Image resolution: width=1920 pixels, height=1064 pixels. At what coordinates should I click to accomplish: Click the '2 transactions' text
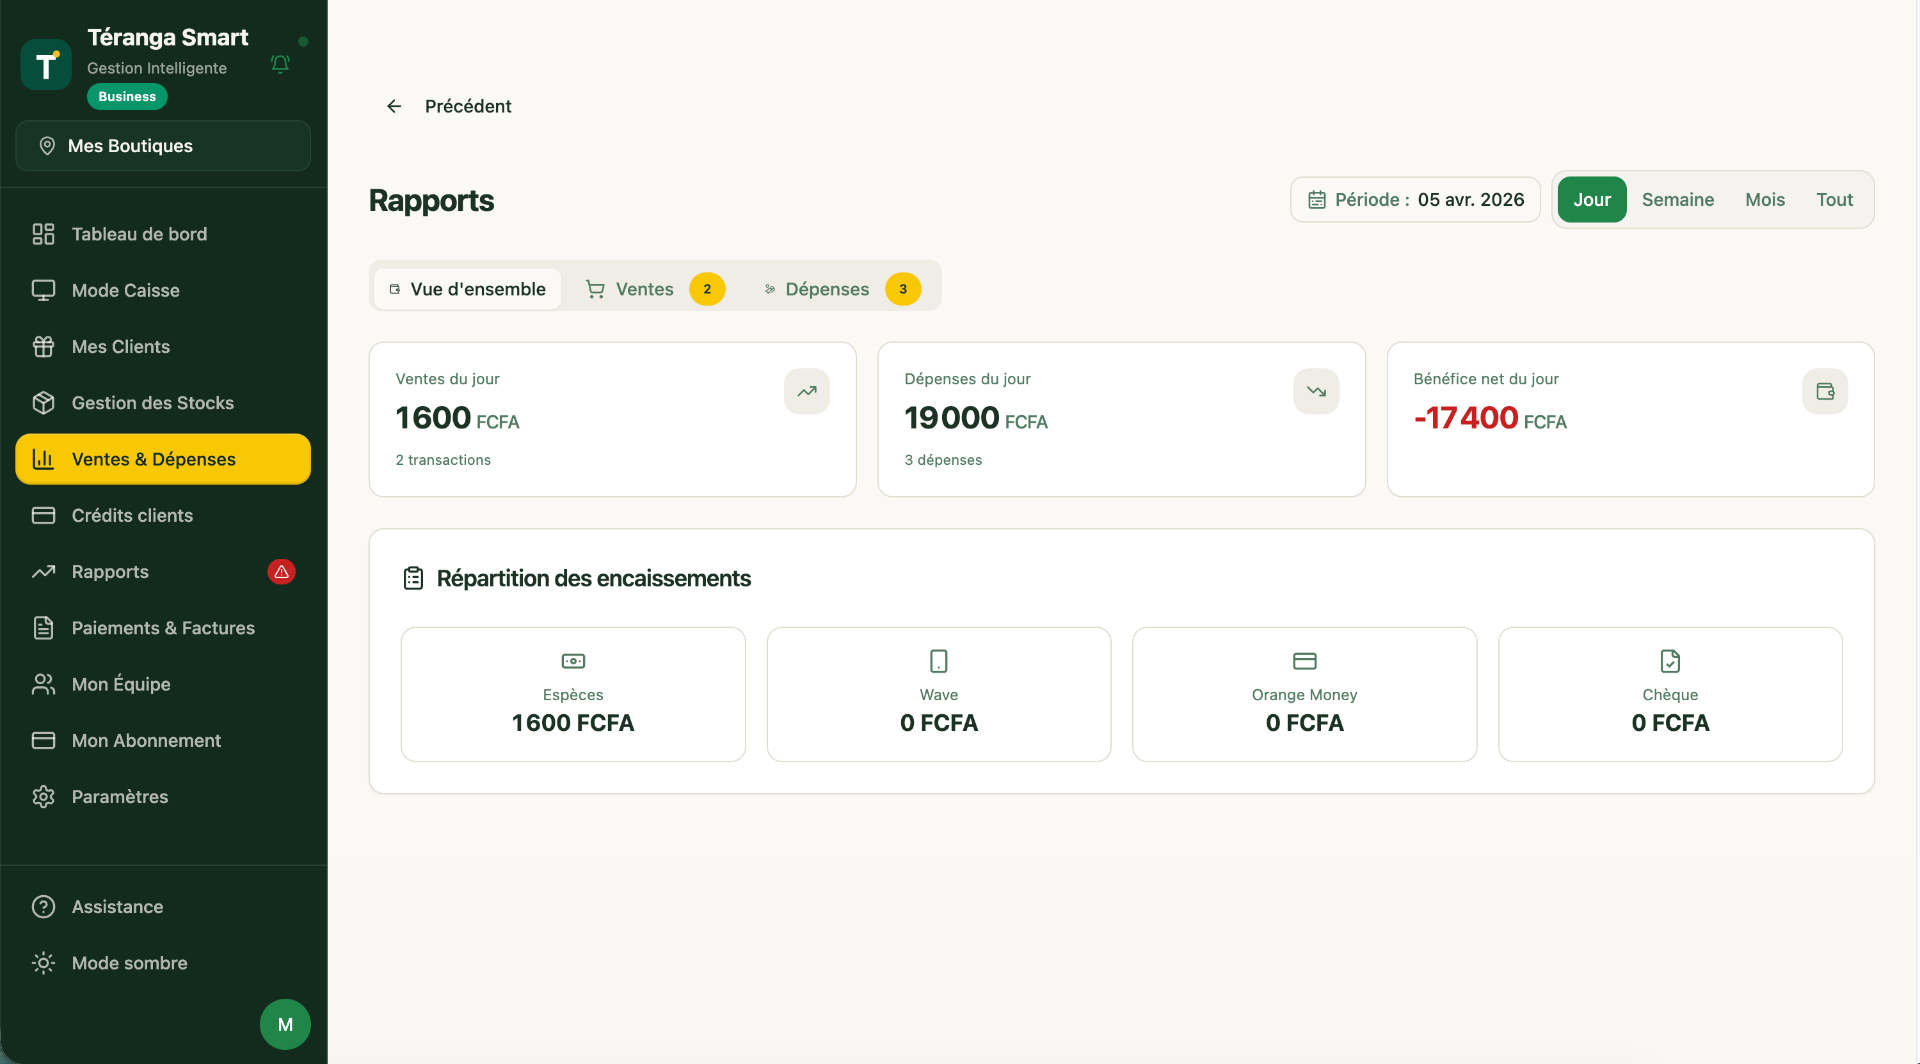[443, 460]
